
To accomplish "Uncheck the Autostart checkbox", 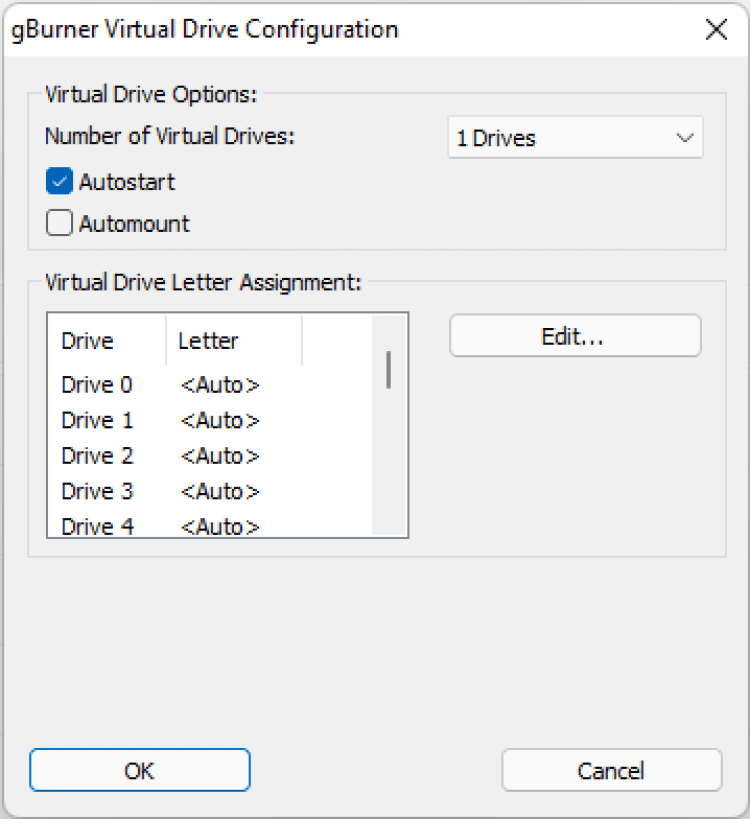I will (x=60, y=182).
